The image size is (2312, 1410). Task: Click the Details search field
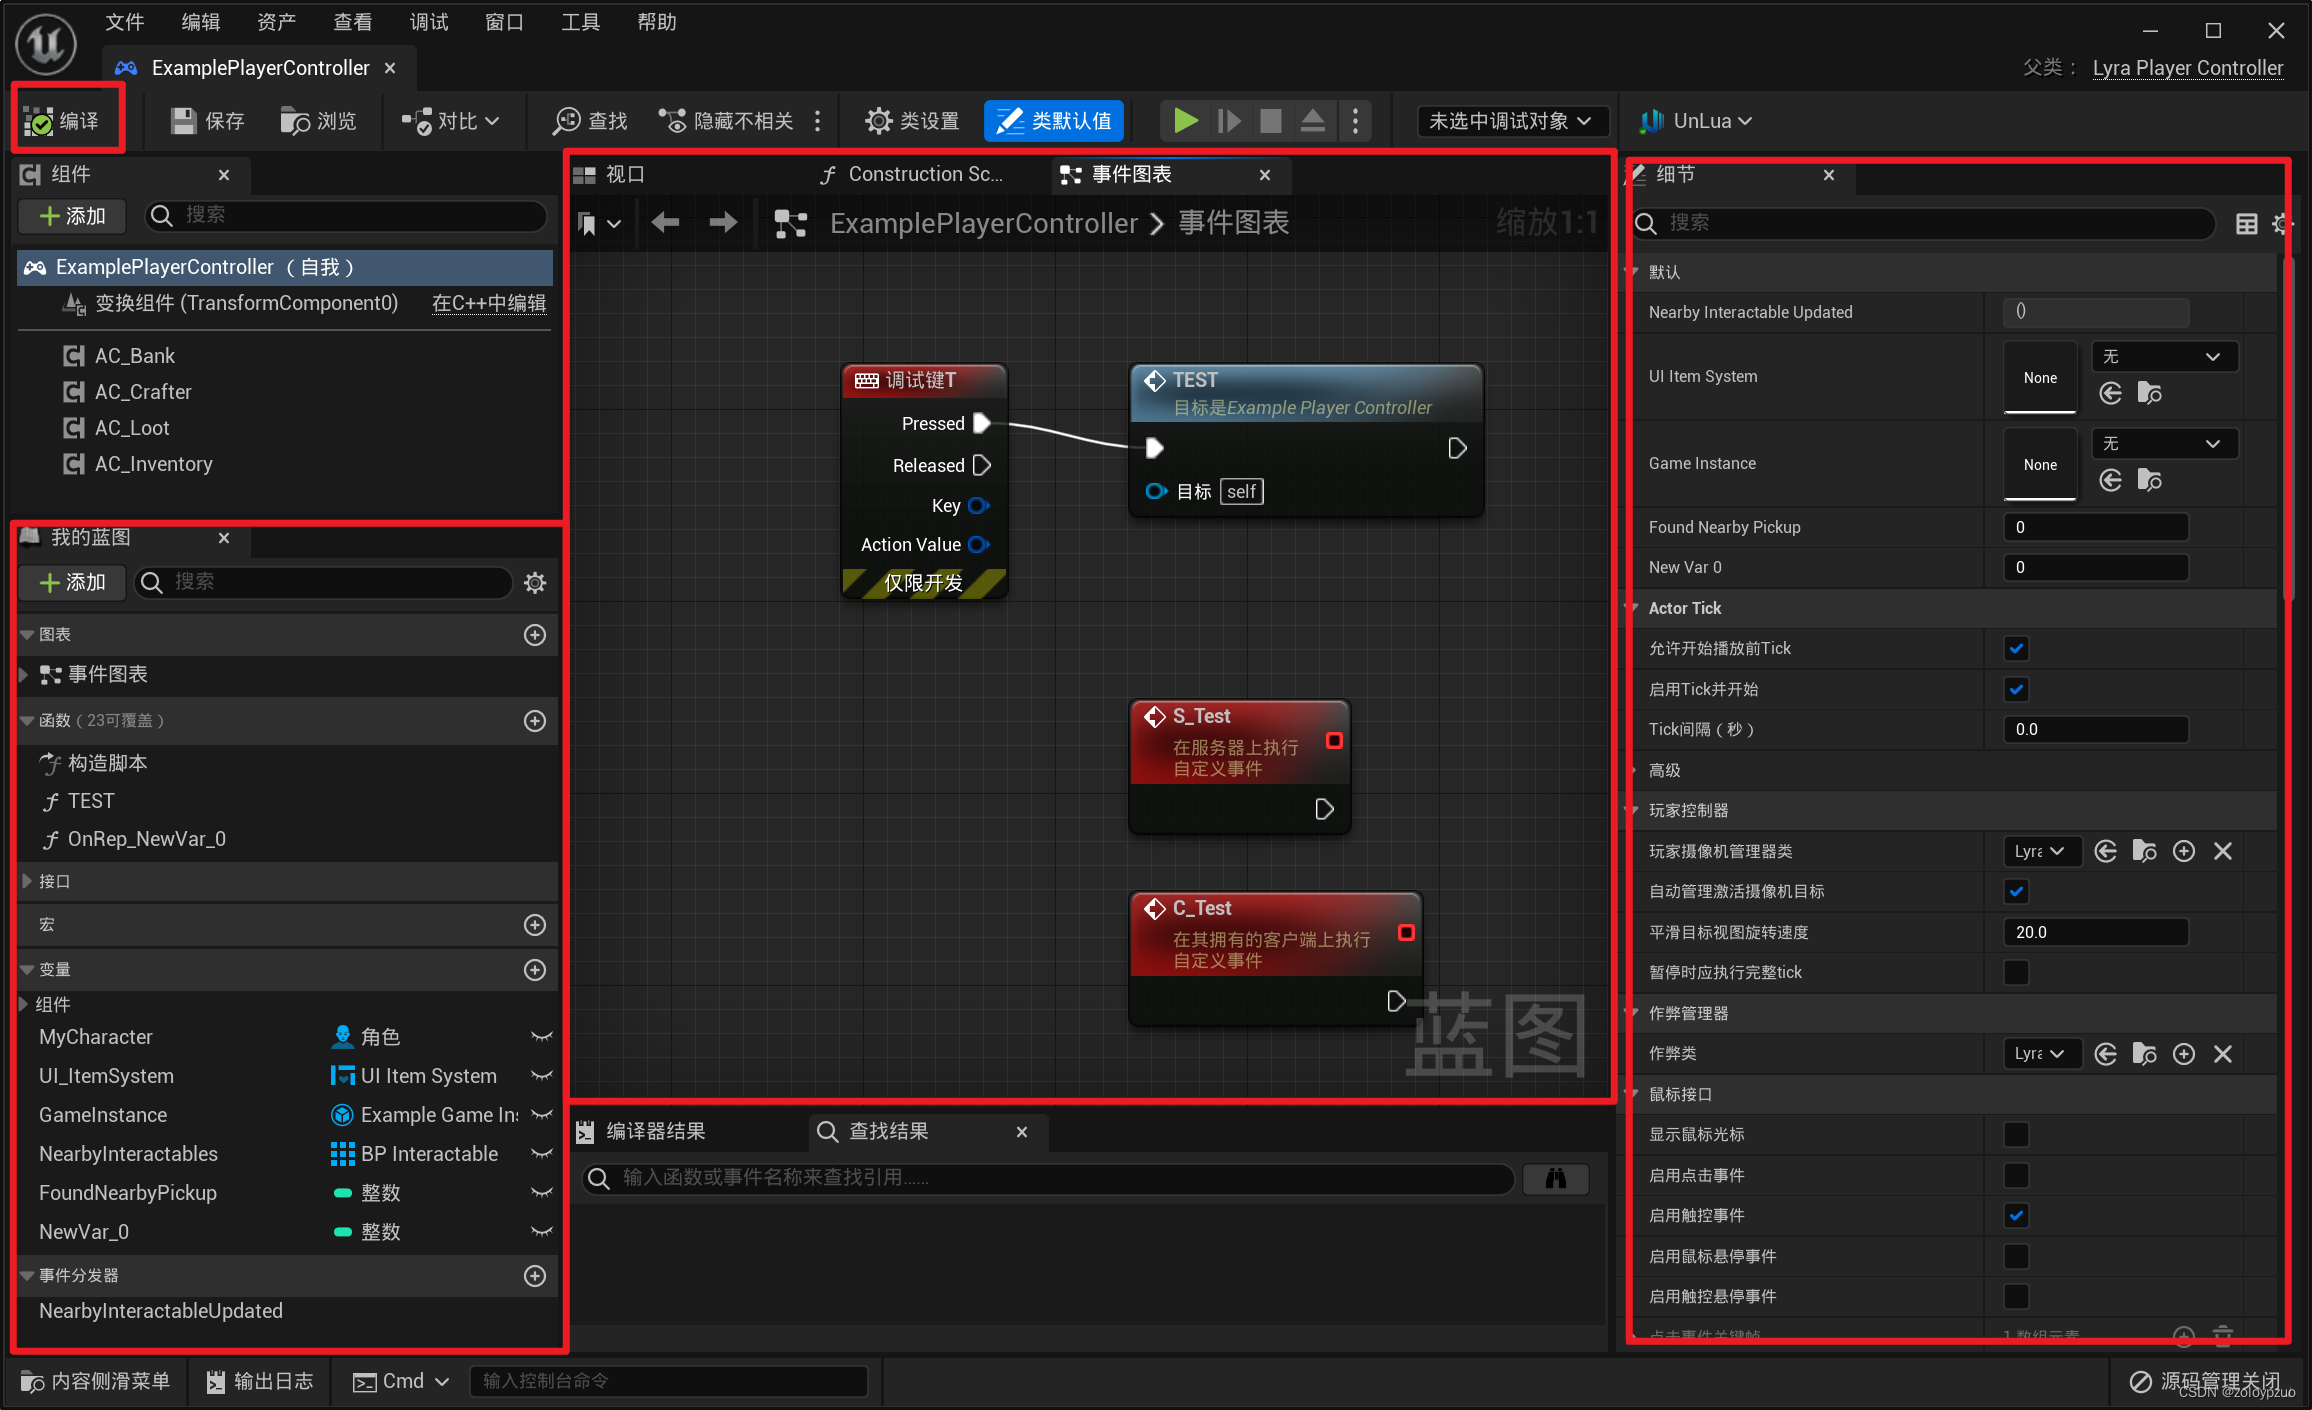(x=1924, y=223)
